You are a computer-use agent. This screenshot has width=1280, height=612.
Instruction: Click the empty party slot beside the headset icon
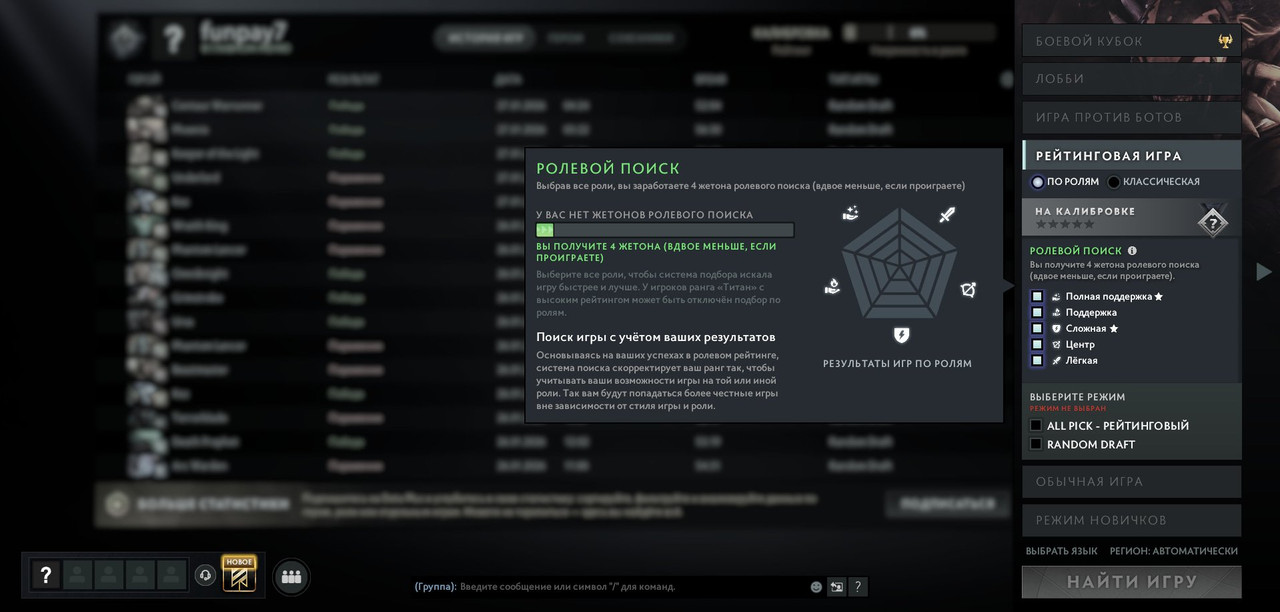click(171, 575)
